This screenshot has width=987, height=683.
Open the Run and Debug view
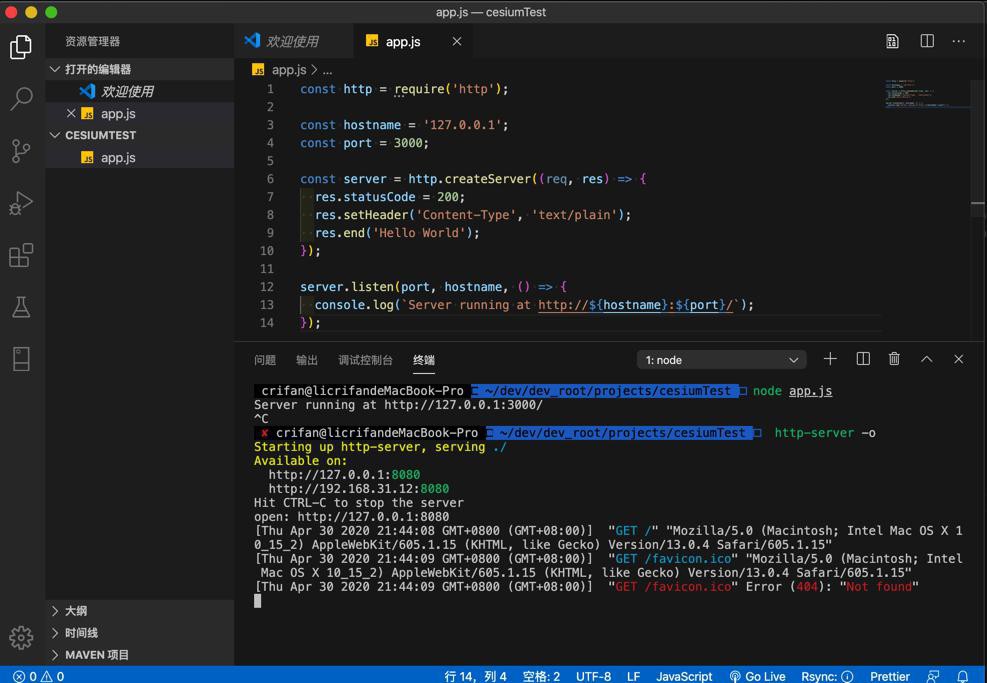tap(21, 203)
